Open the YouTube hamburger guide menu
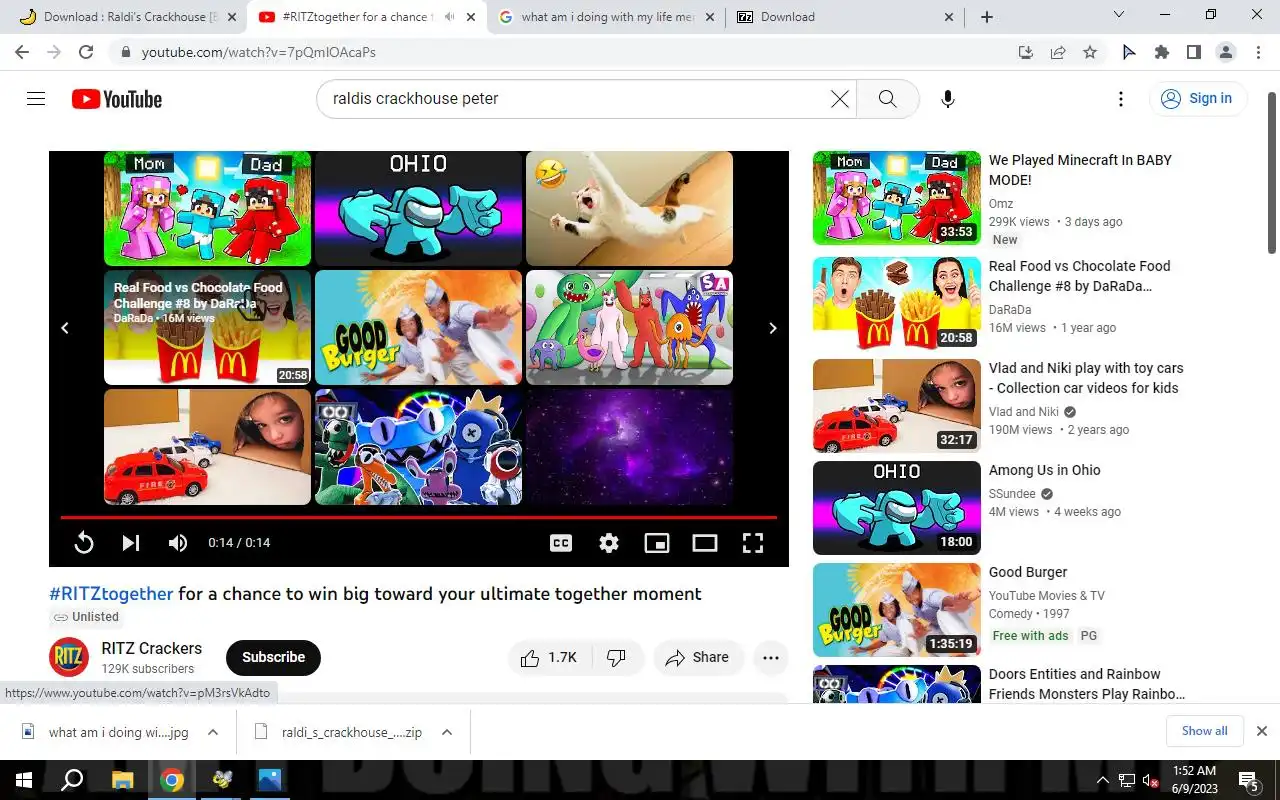The height and width of the screenshot is (800, 1280). [x=36, y=99]
